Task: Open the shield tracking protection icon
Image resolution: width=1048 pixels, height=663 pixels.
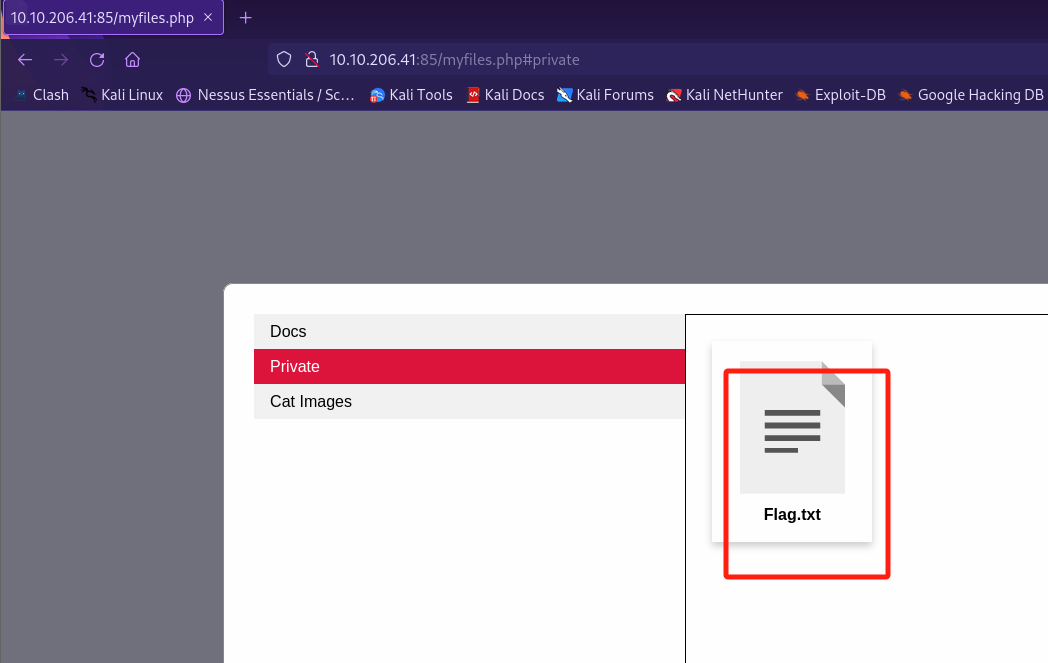Action: tap(284, 59)
